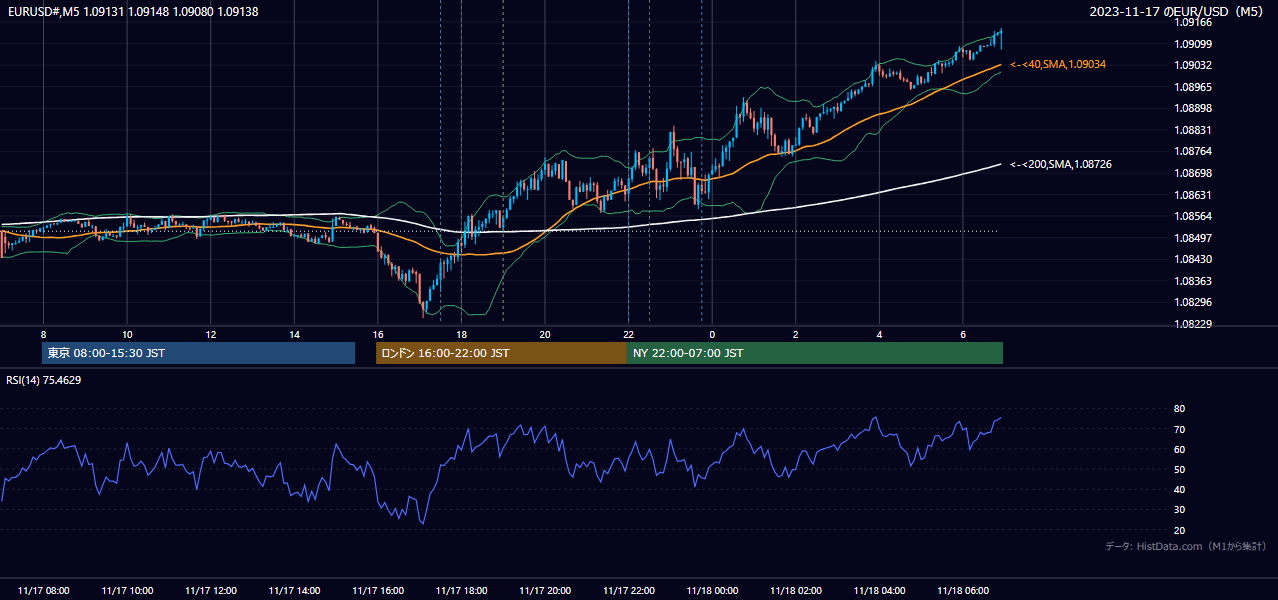Click hour label 8 under price chart

[43, 335]
